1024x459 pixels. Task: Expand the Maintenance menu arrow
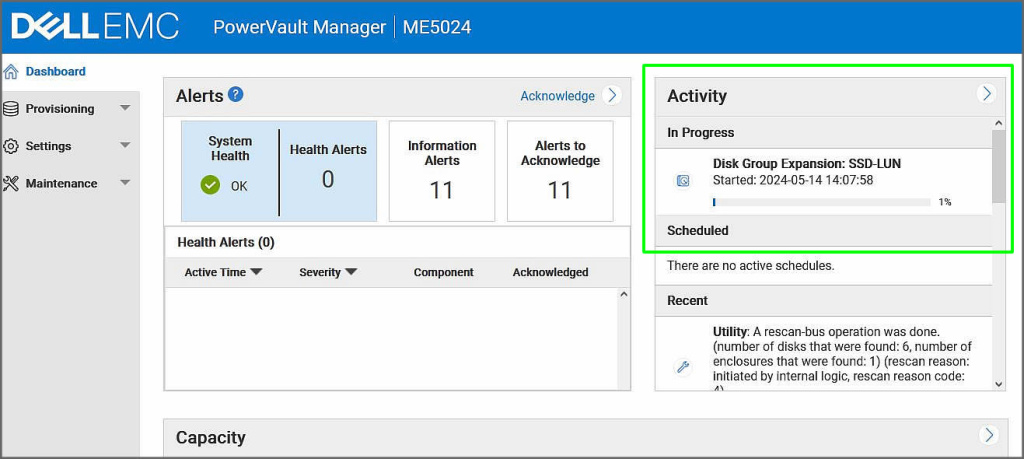125,182
